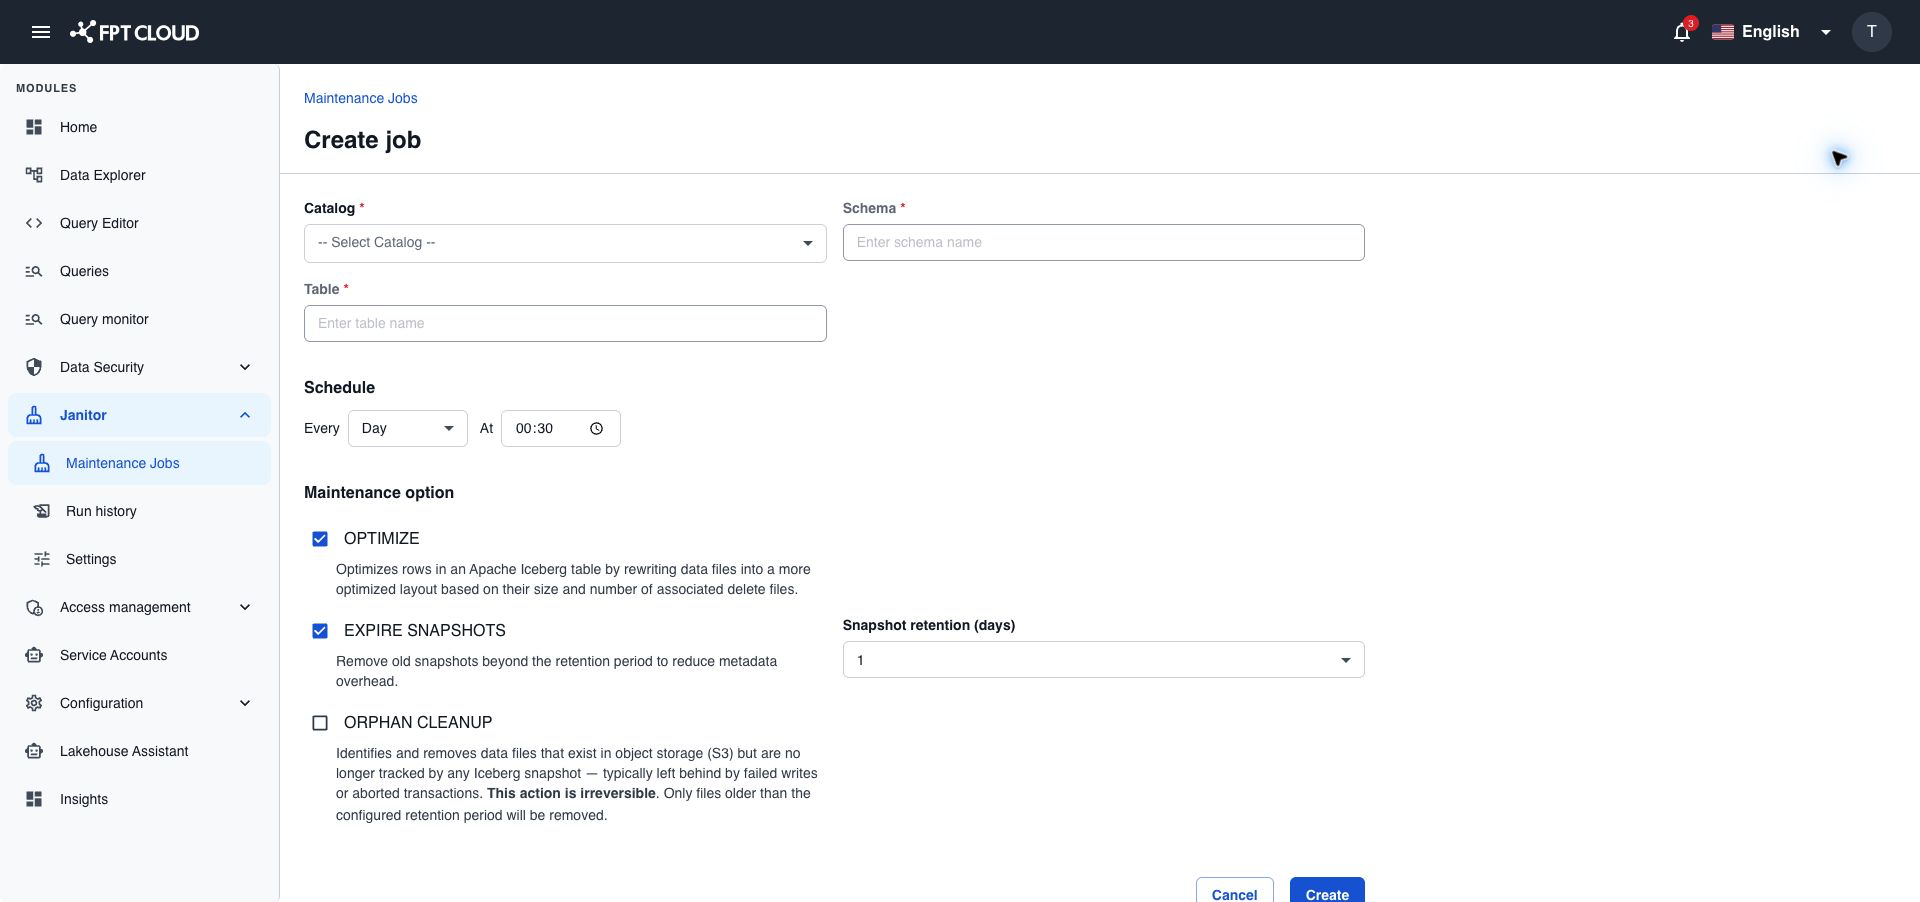Open Janitor Settings page

click(139, 559)
